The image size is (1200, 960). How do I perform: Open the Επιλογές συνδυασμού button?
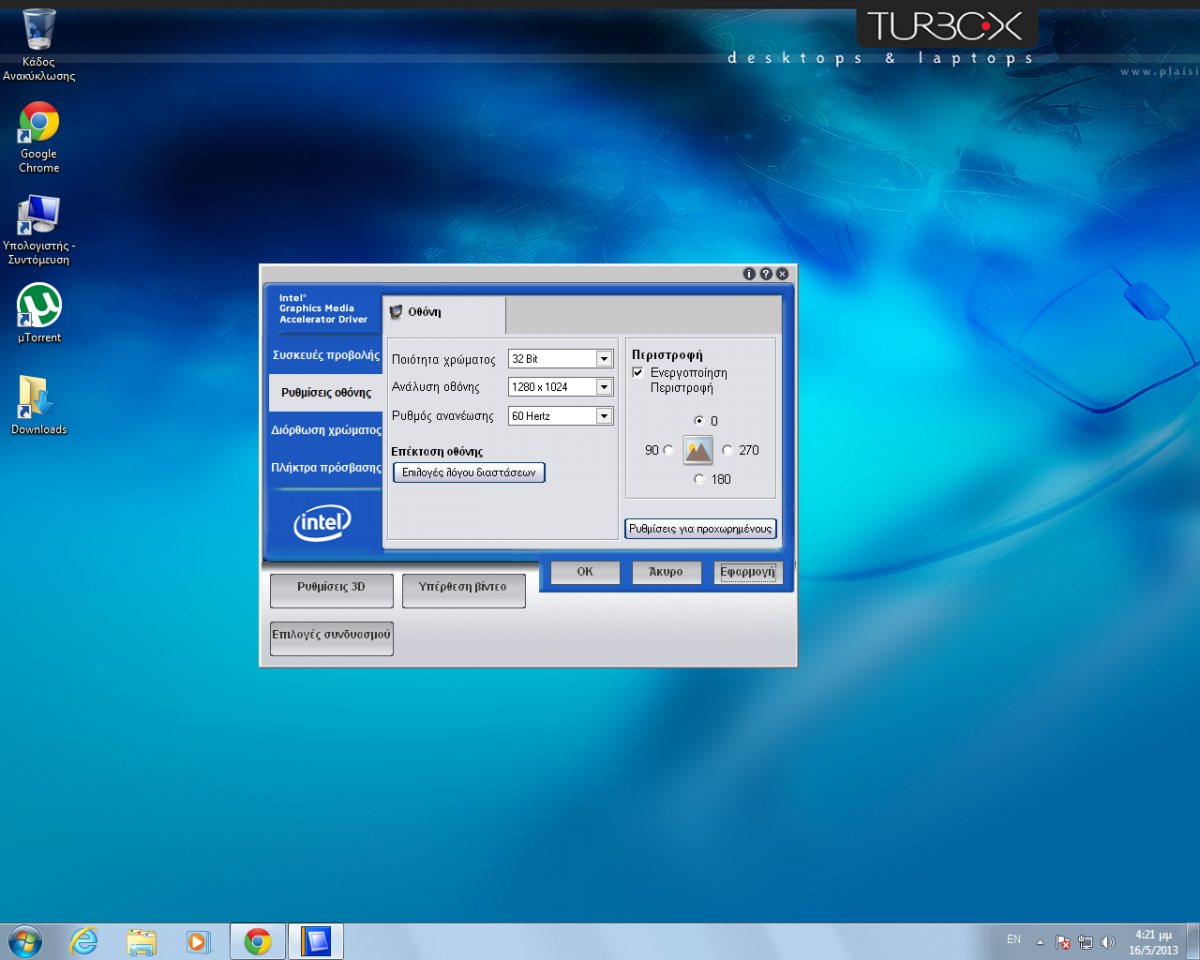331,638
